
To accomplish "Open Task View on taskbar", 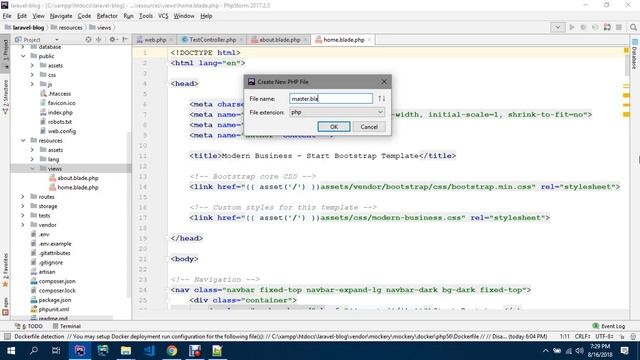I will (56, 351).
